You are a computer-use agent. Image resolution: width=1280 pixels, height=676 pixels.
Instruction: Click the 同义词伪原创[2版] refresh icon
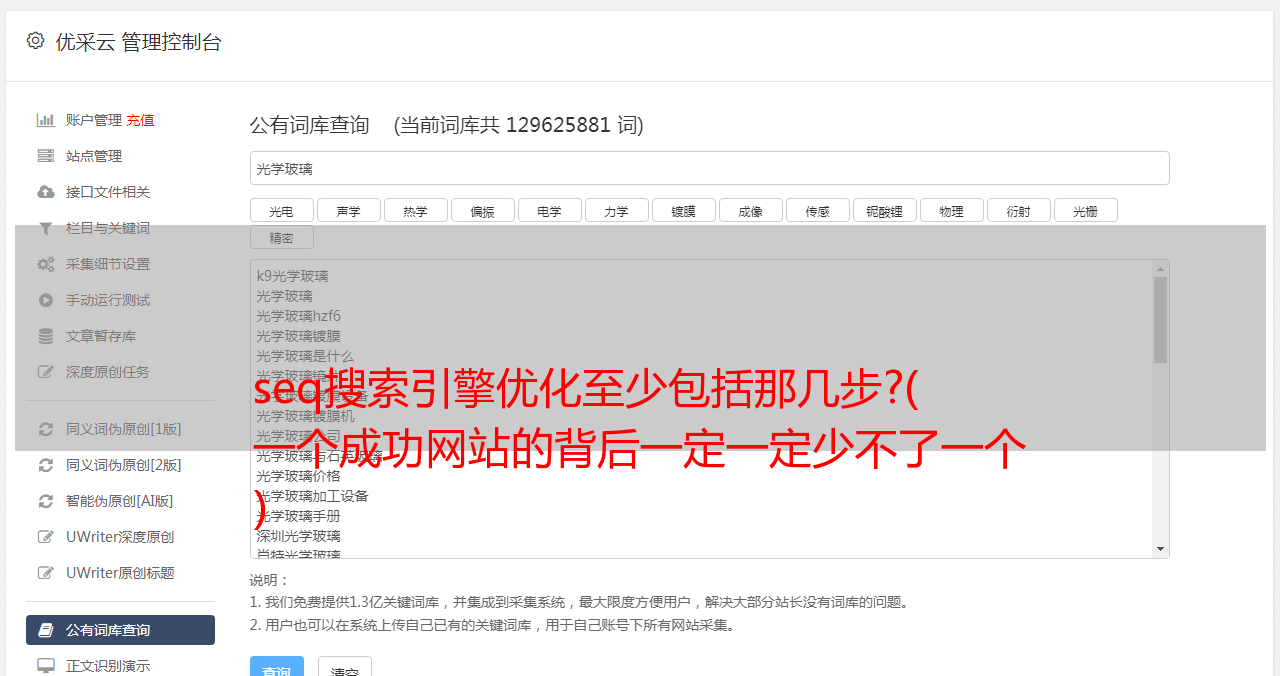(46, 465)
